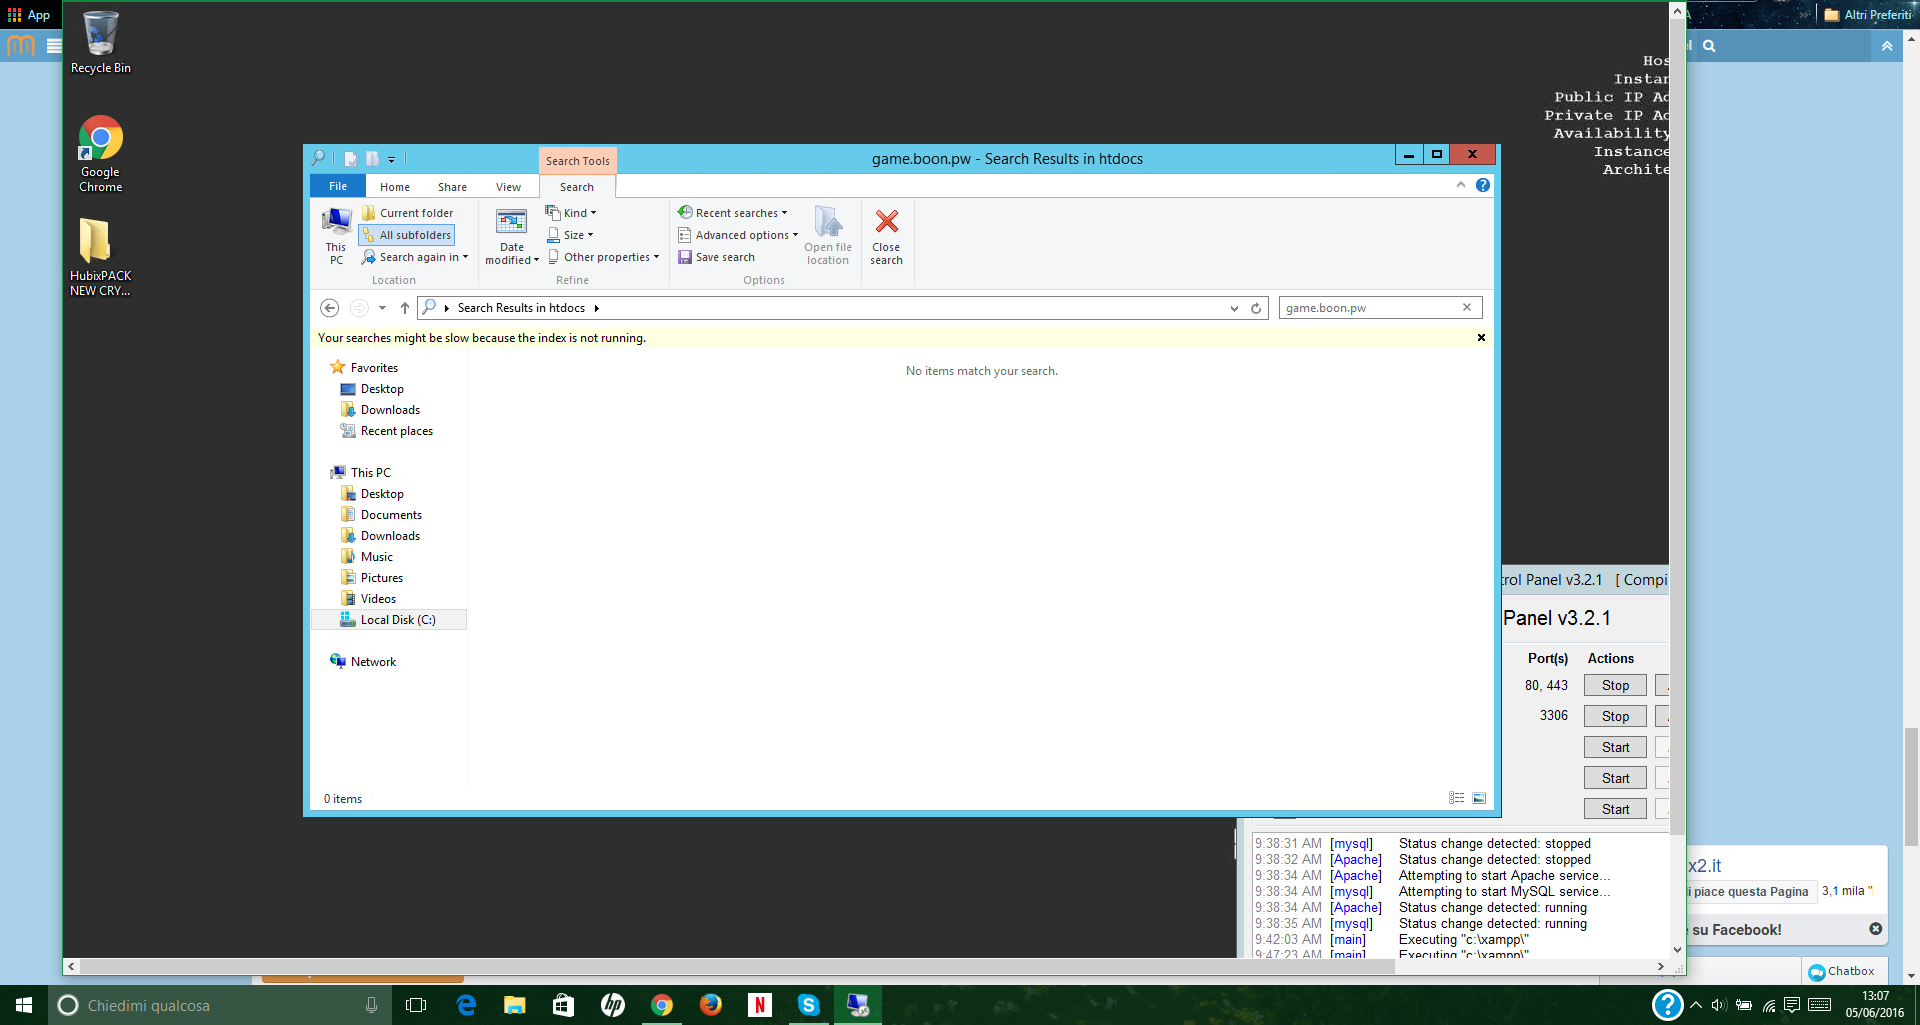
Task: Click Save search icon button
Action: 717,257
